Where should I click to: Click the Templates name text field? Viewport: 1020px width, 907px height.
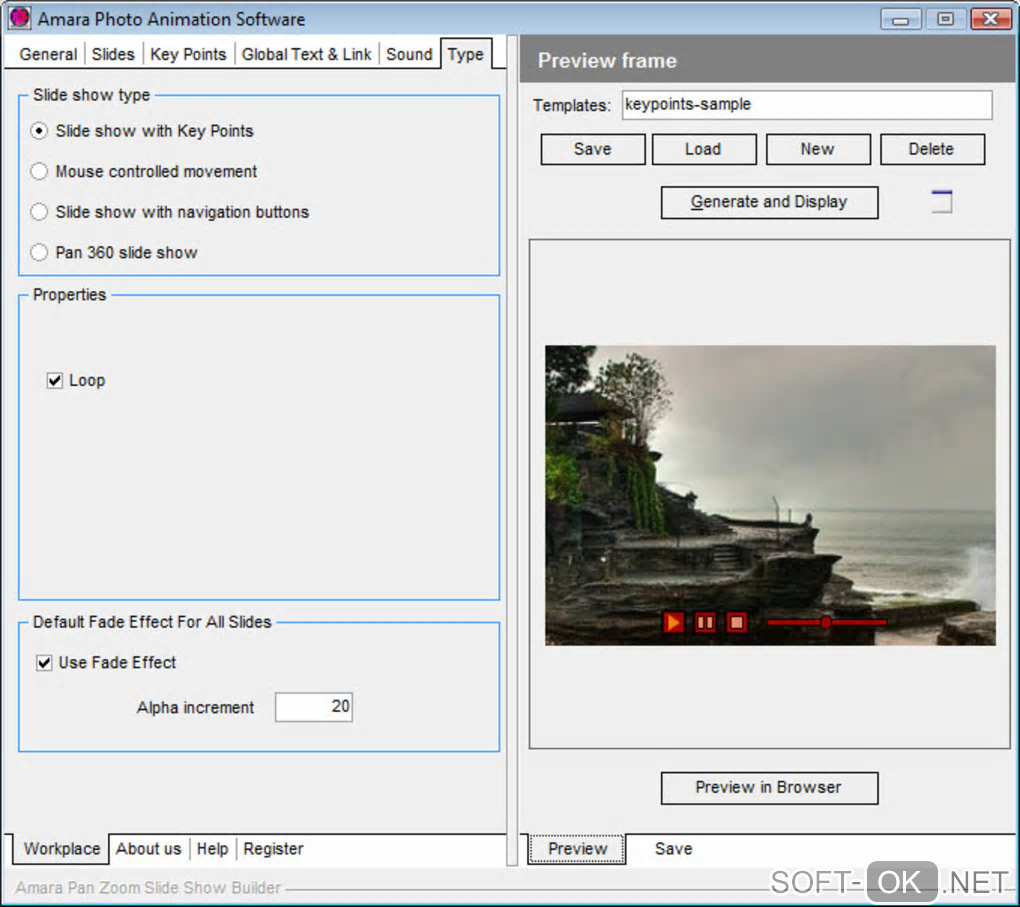tap(807, 105)
